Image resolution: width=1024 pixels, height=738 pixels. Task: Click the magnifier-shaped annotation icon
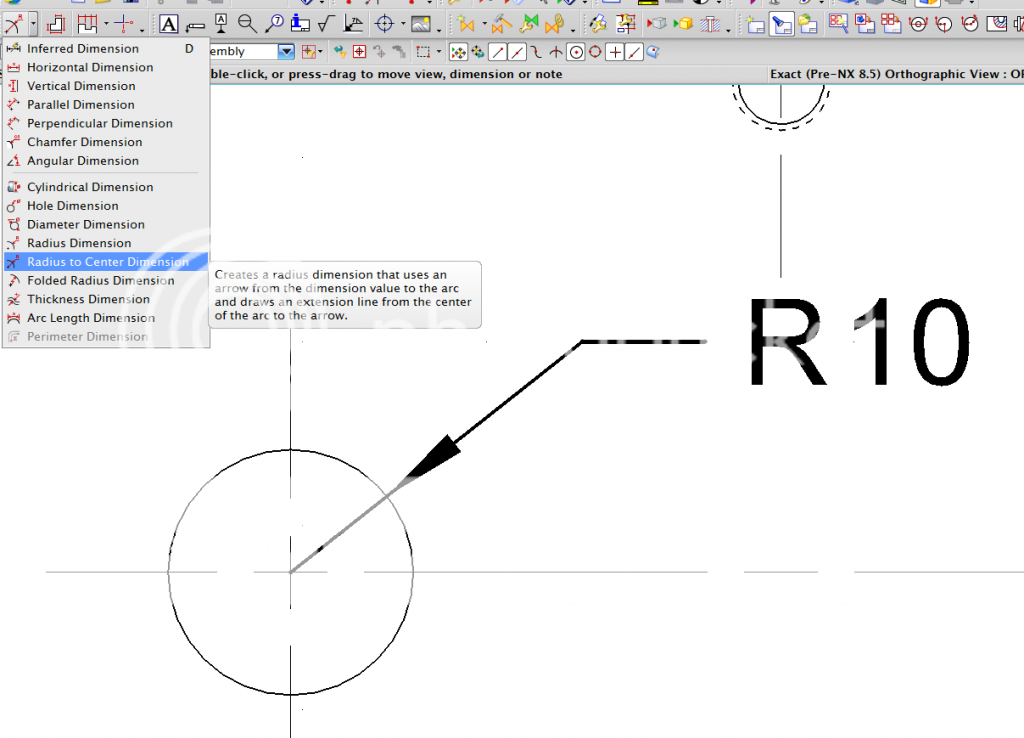pyautogui.click(x=247, y=25)
